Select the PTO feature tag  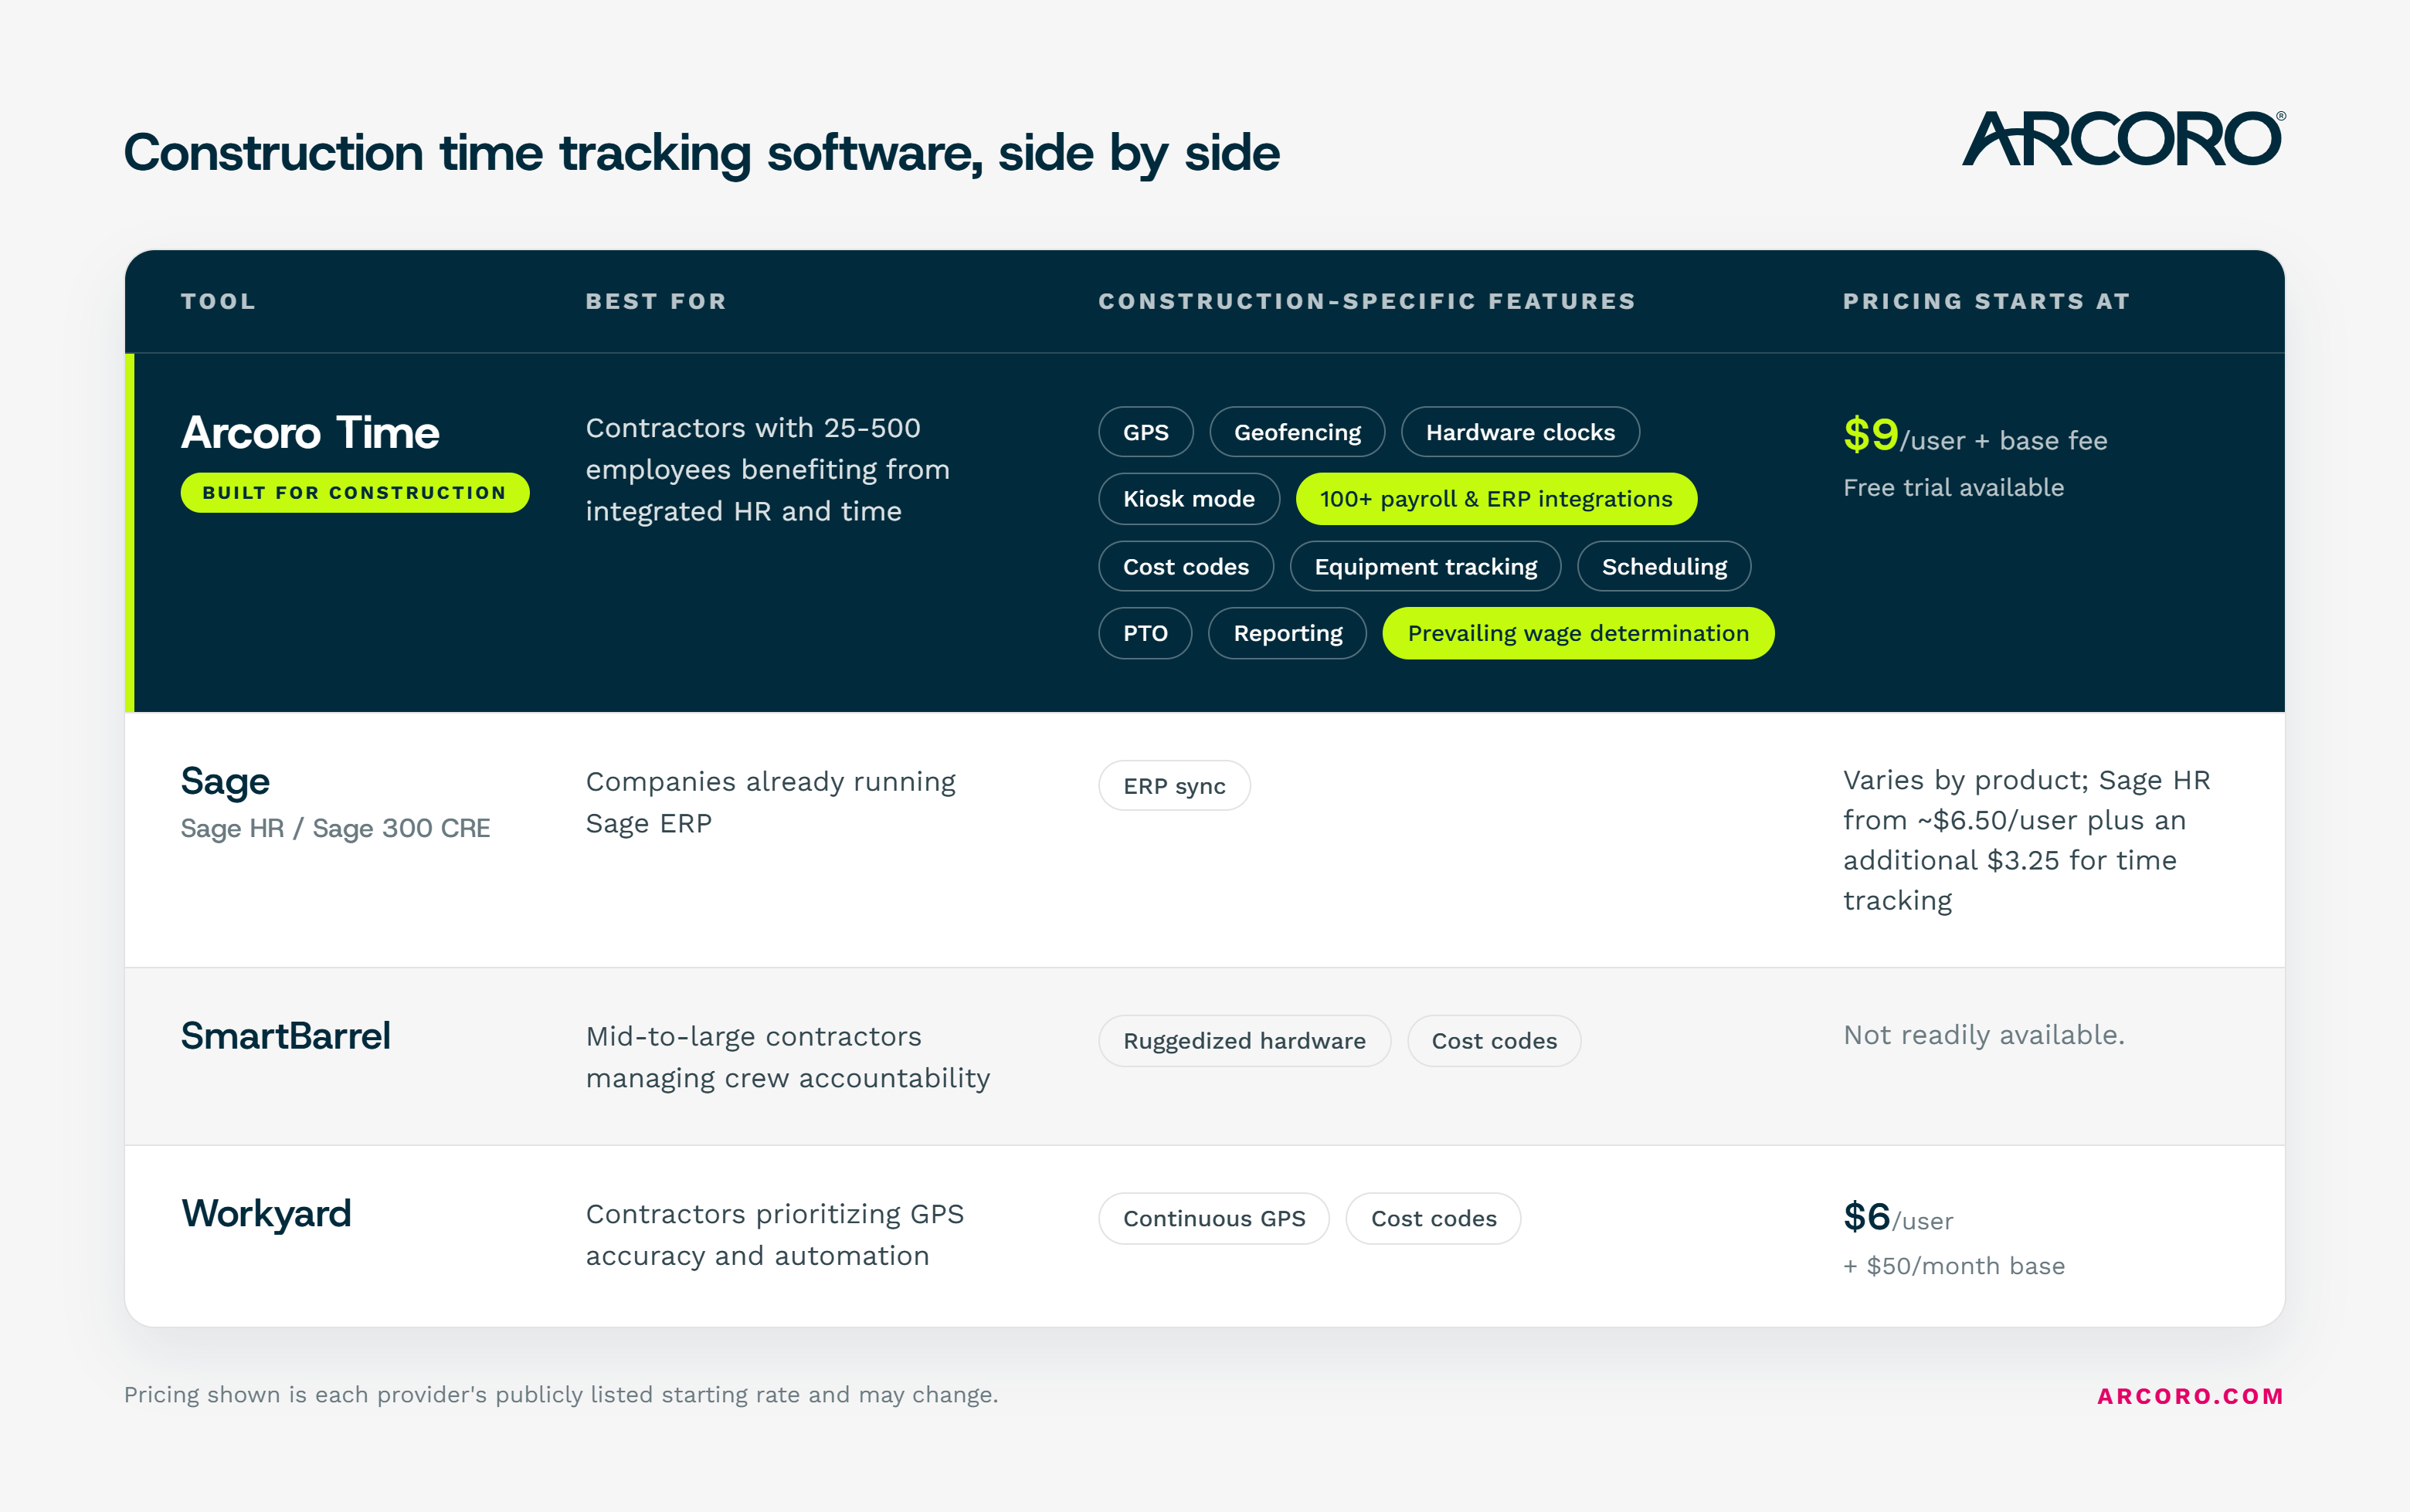click(x=1145, y=633)
